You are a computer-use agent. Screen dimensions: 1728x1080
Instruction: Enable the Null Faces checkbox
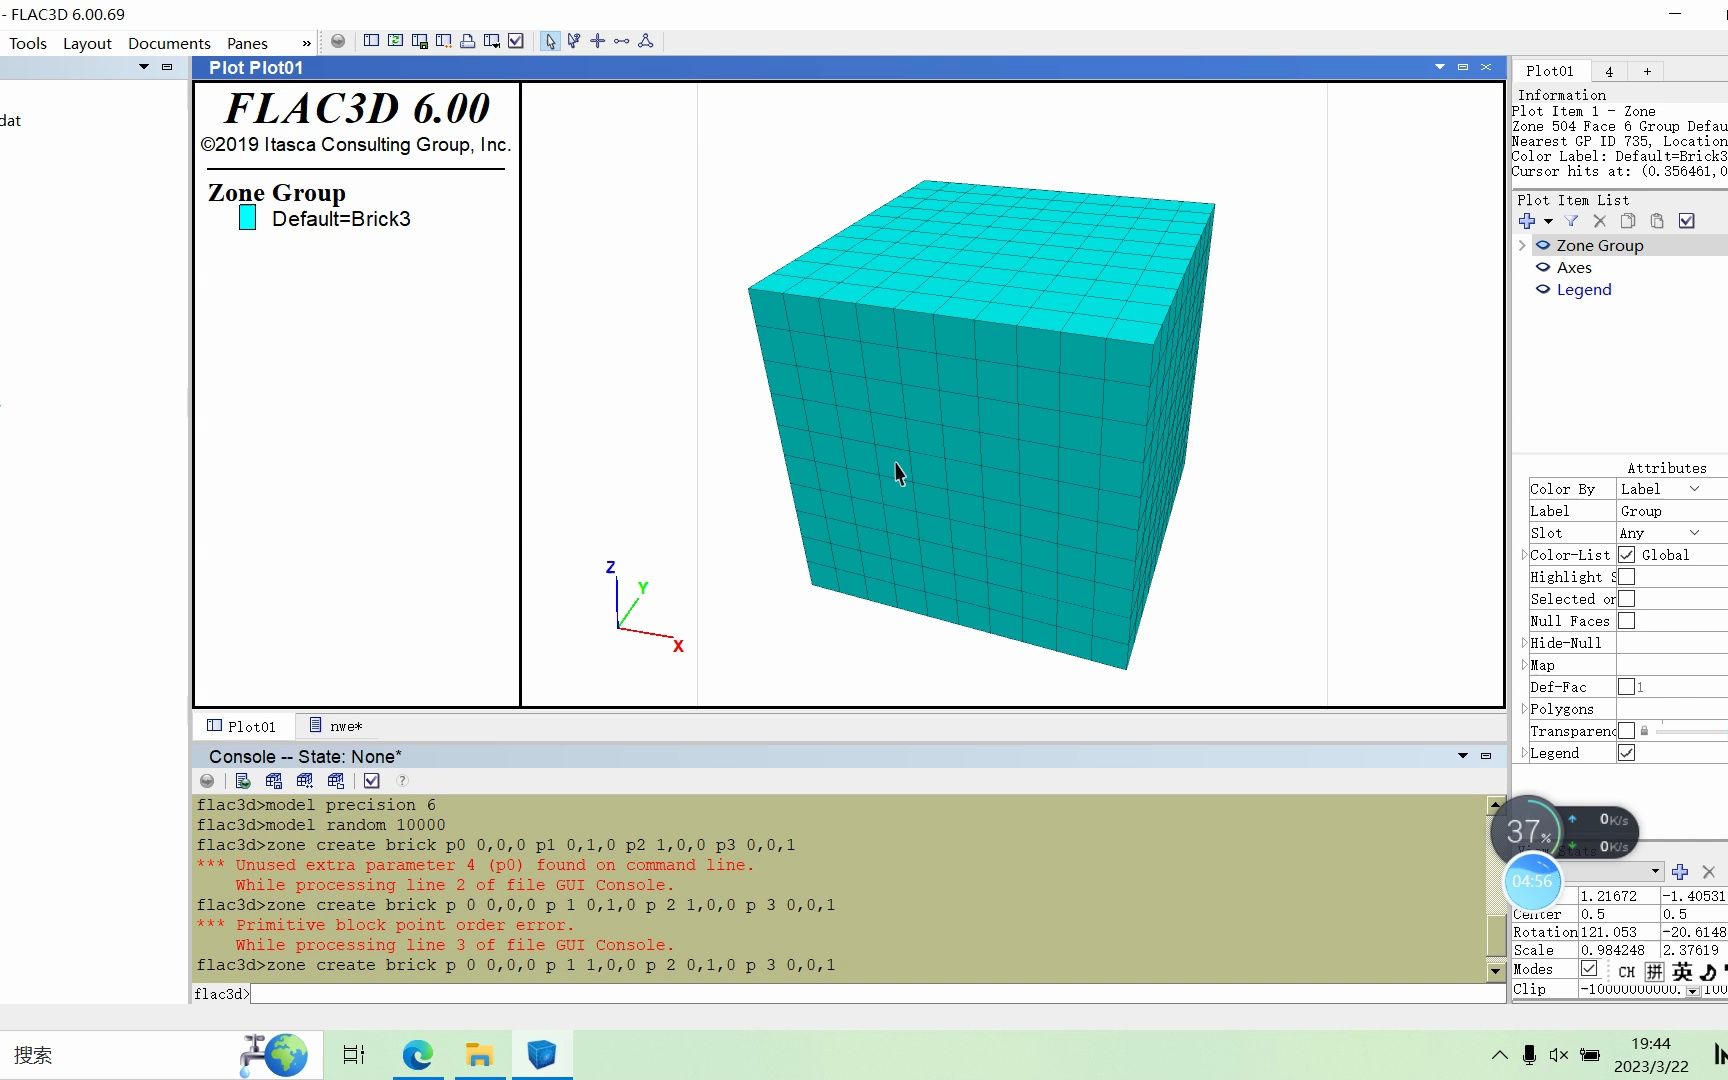coord(1627,620)
